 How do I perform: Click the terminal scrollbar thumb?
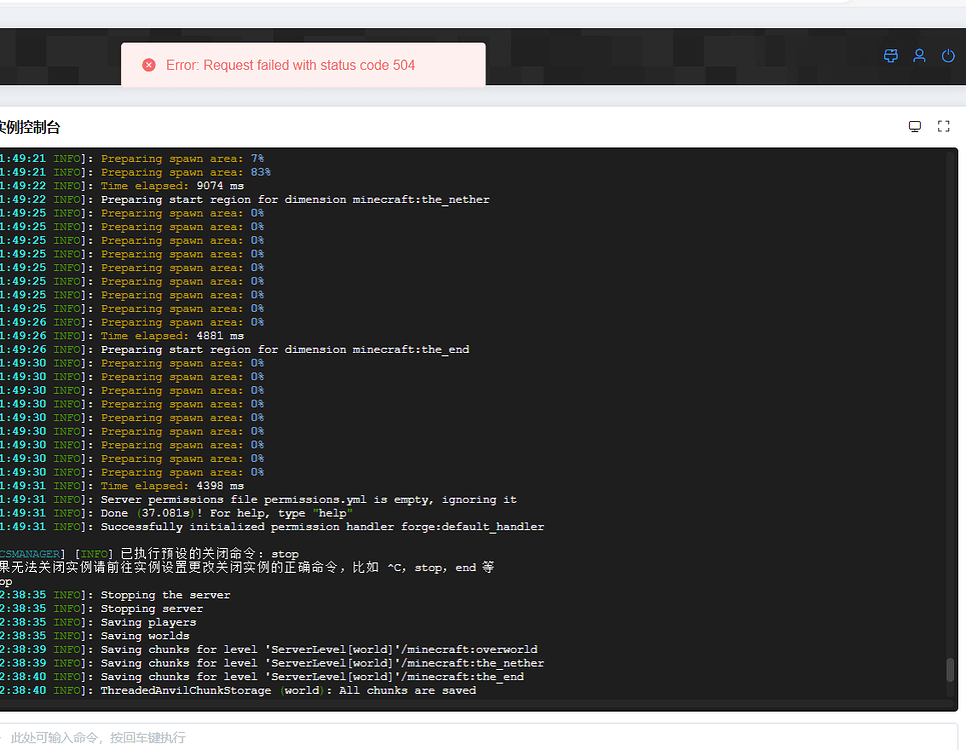pyautogui.click(x=950, y=670)
